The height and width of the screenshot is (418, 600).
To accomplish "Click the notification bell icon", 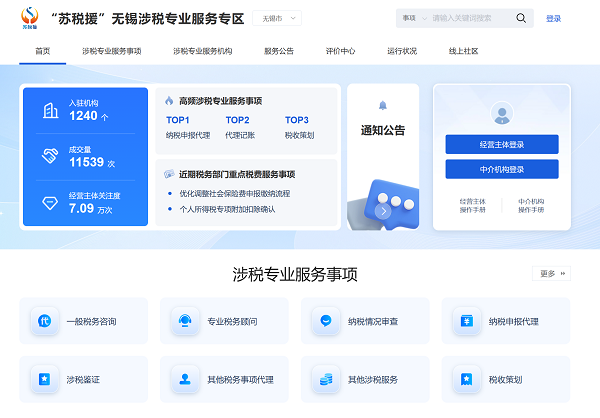I will click(382, 105).
